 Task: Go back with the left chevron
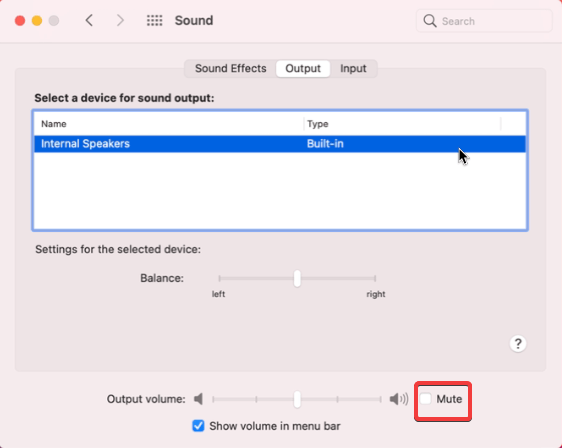[x=89, y=20]
